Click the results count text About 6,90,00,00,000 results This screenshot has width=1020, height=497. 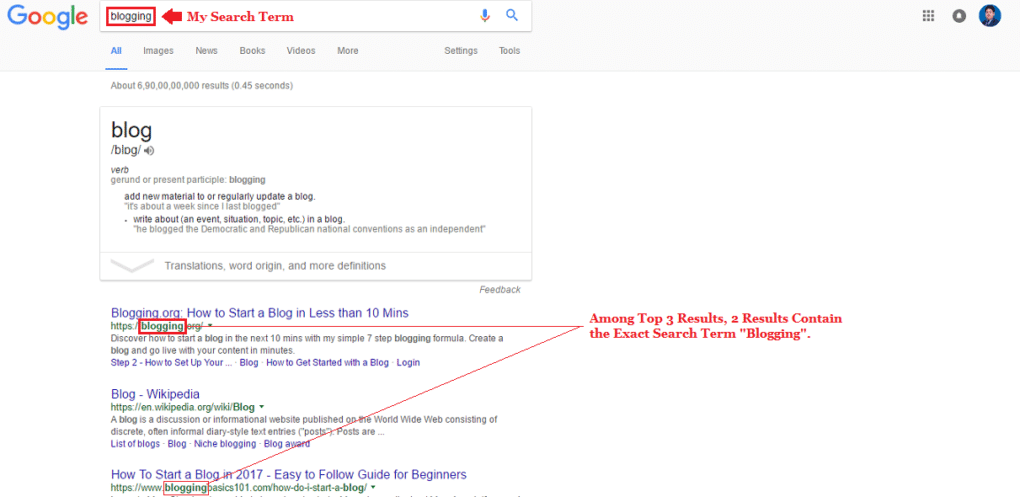pos(202,85)
